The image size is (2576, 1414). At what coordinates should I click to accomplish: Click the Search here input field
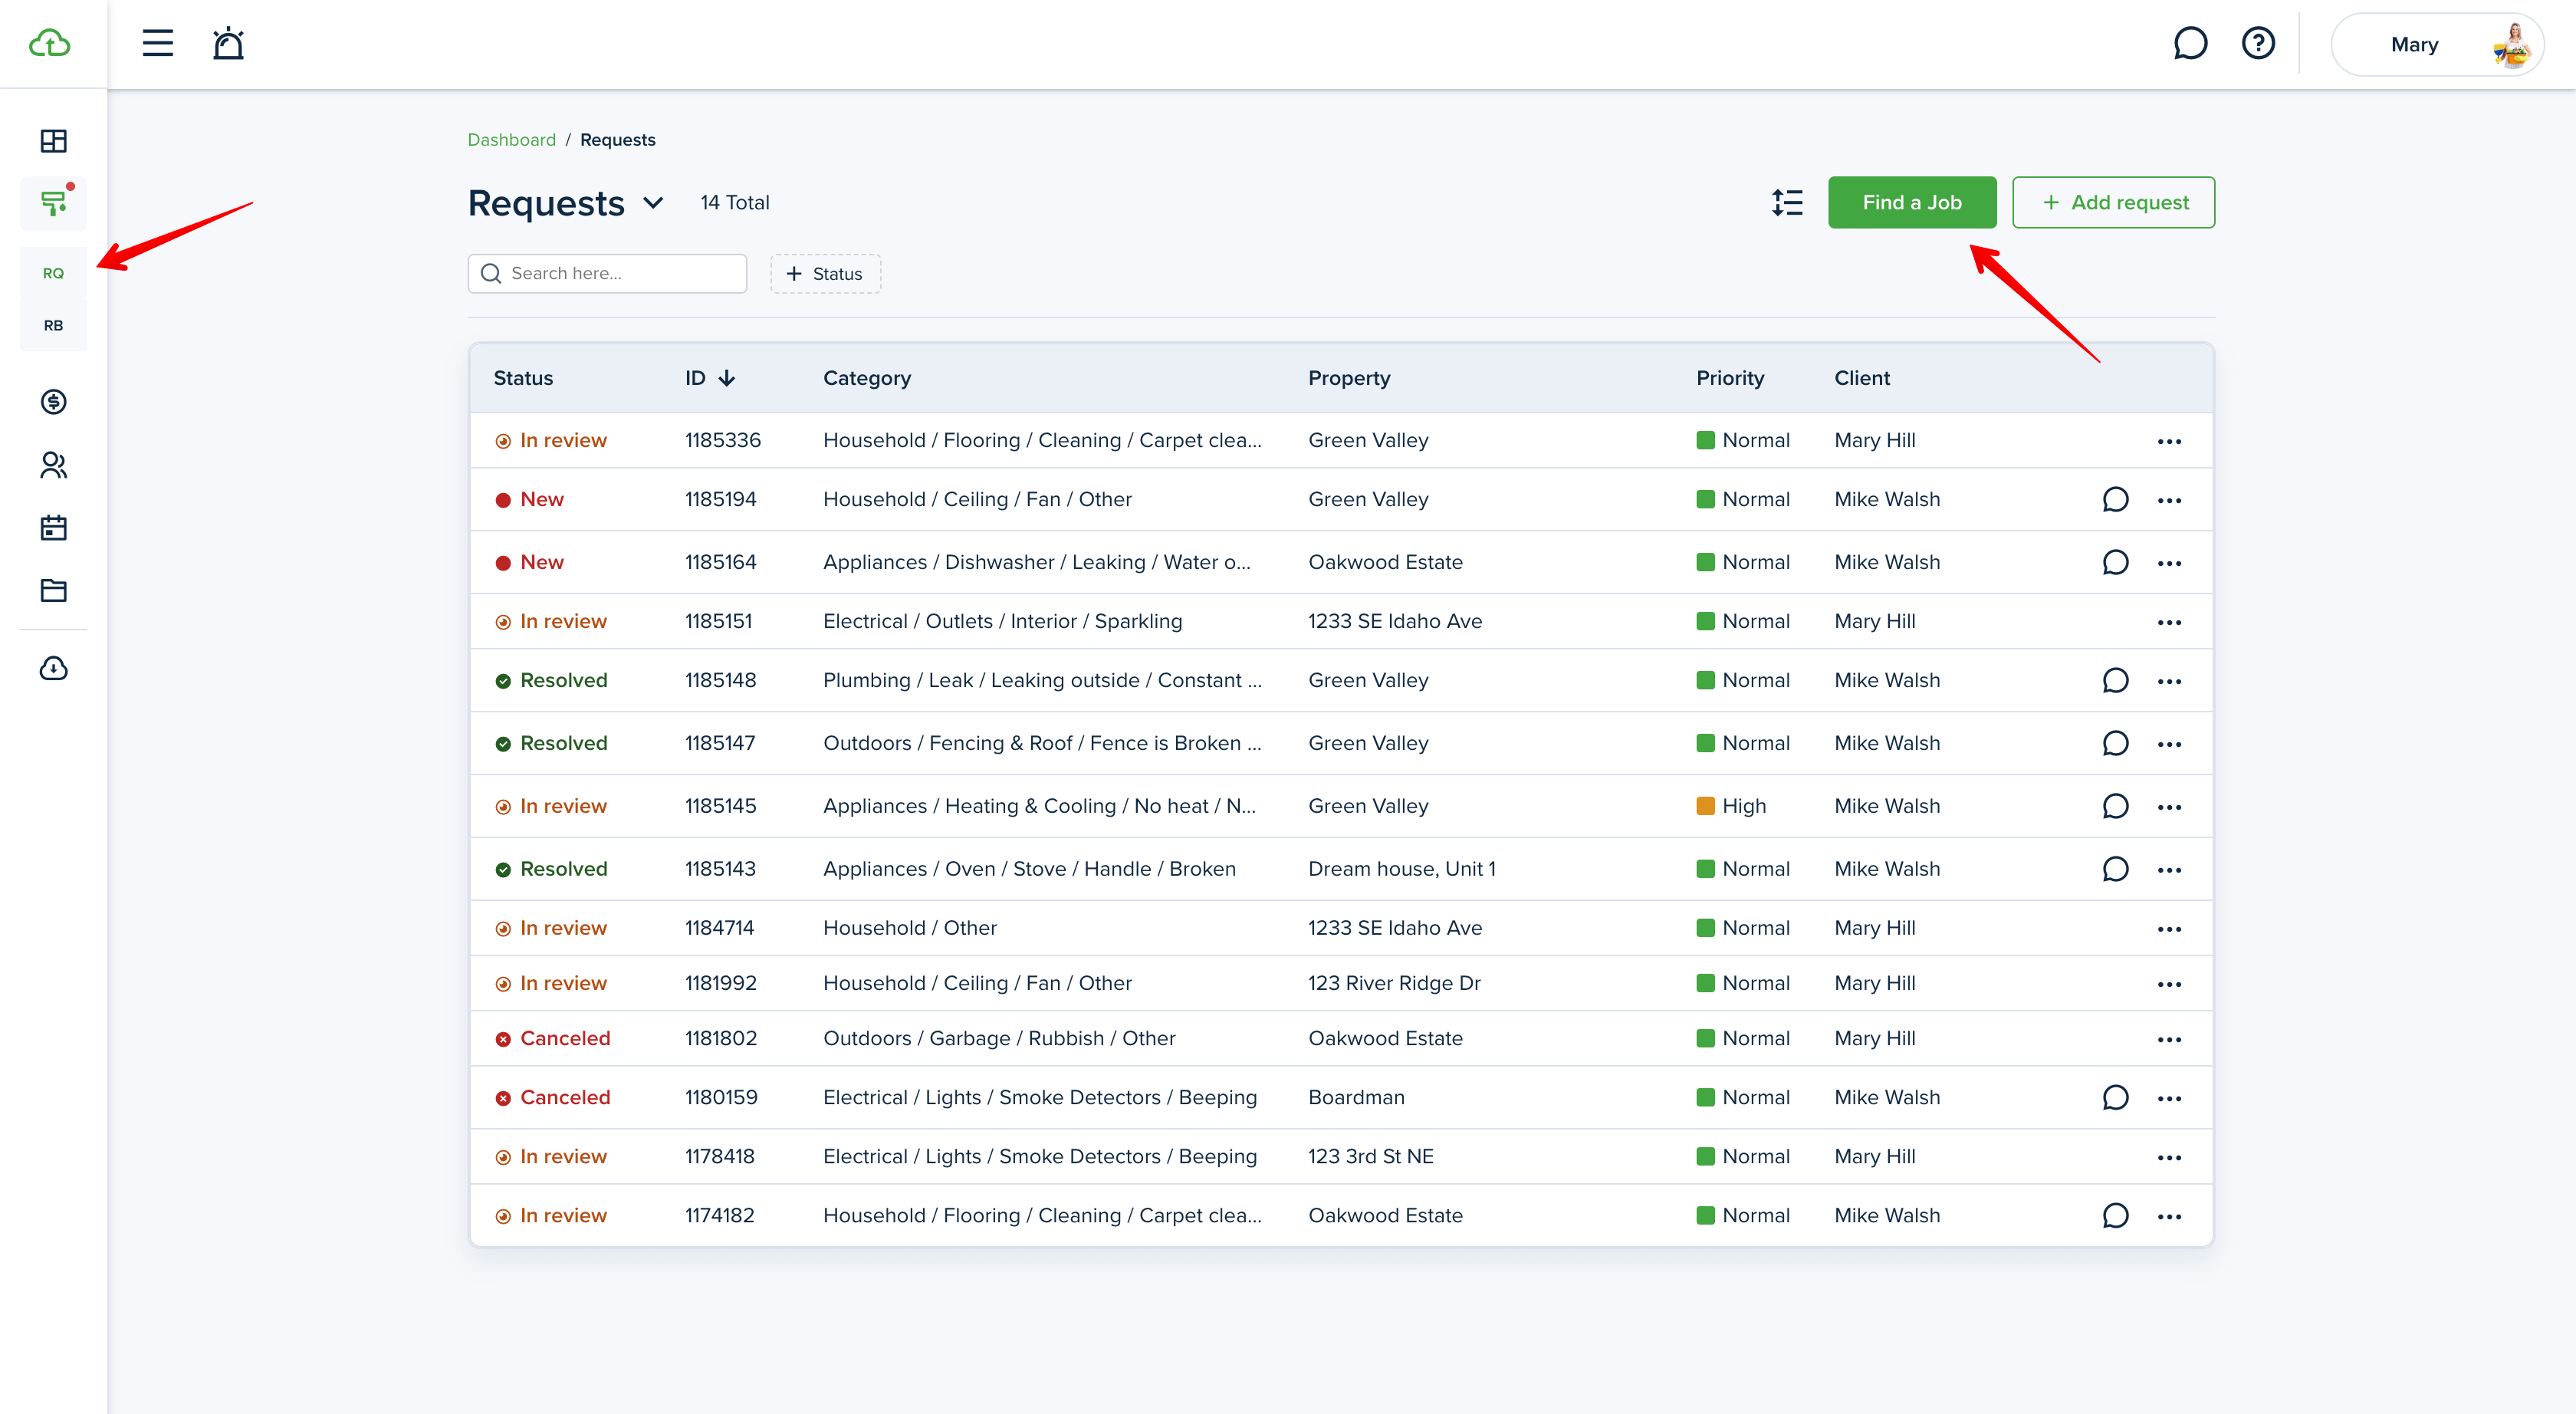620,274
